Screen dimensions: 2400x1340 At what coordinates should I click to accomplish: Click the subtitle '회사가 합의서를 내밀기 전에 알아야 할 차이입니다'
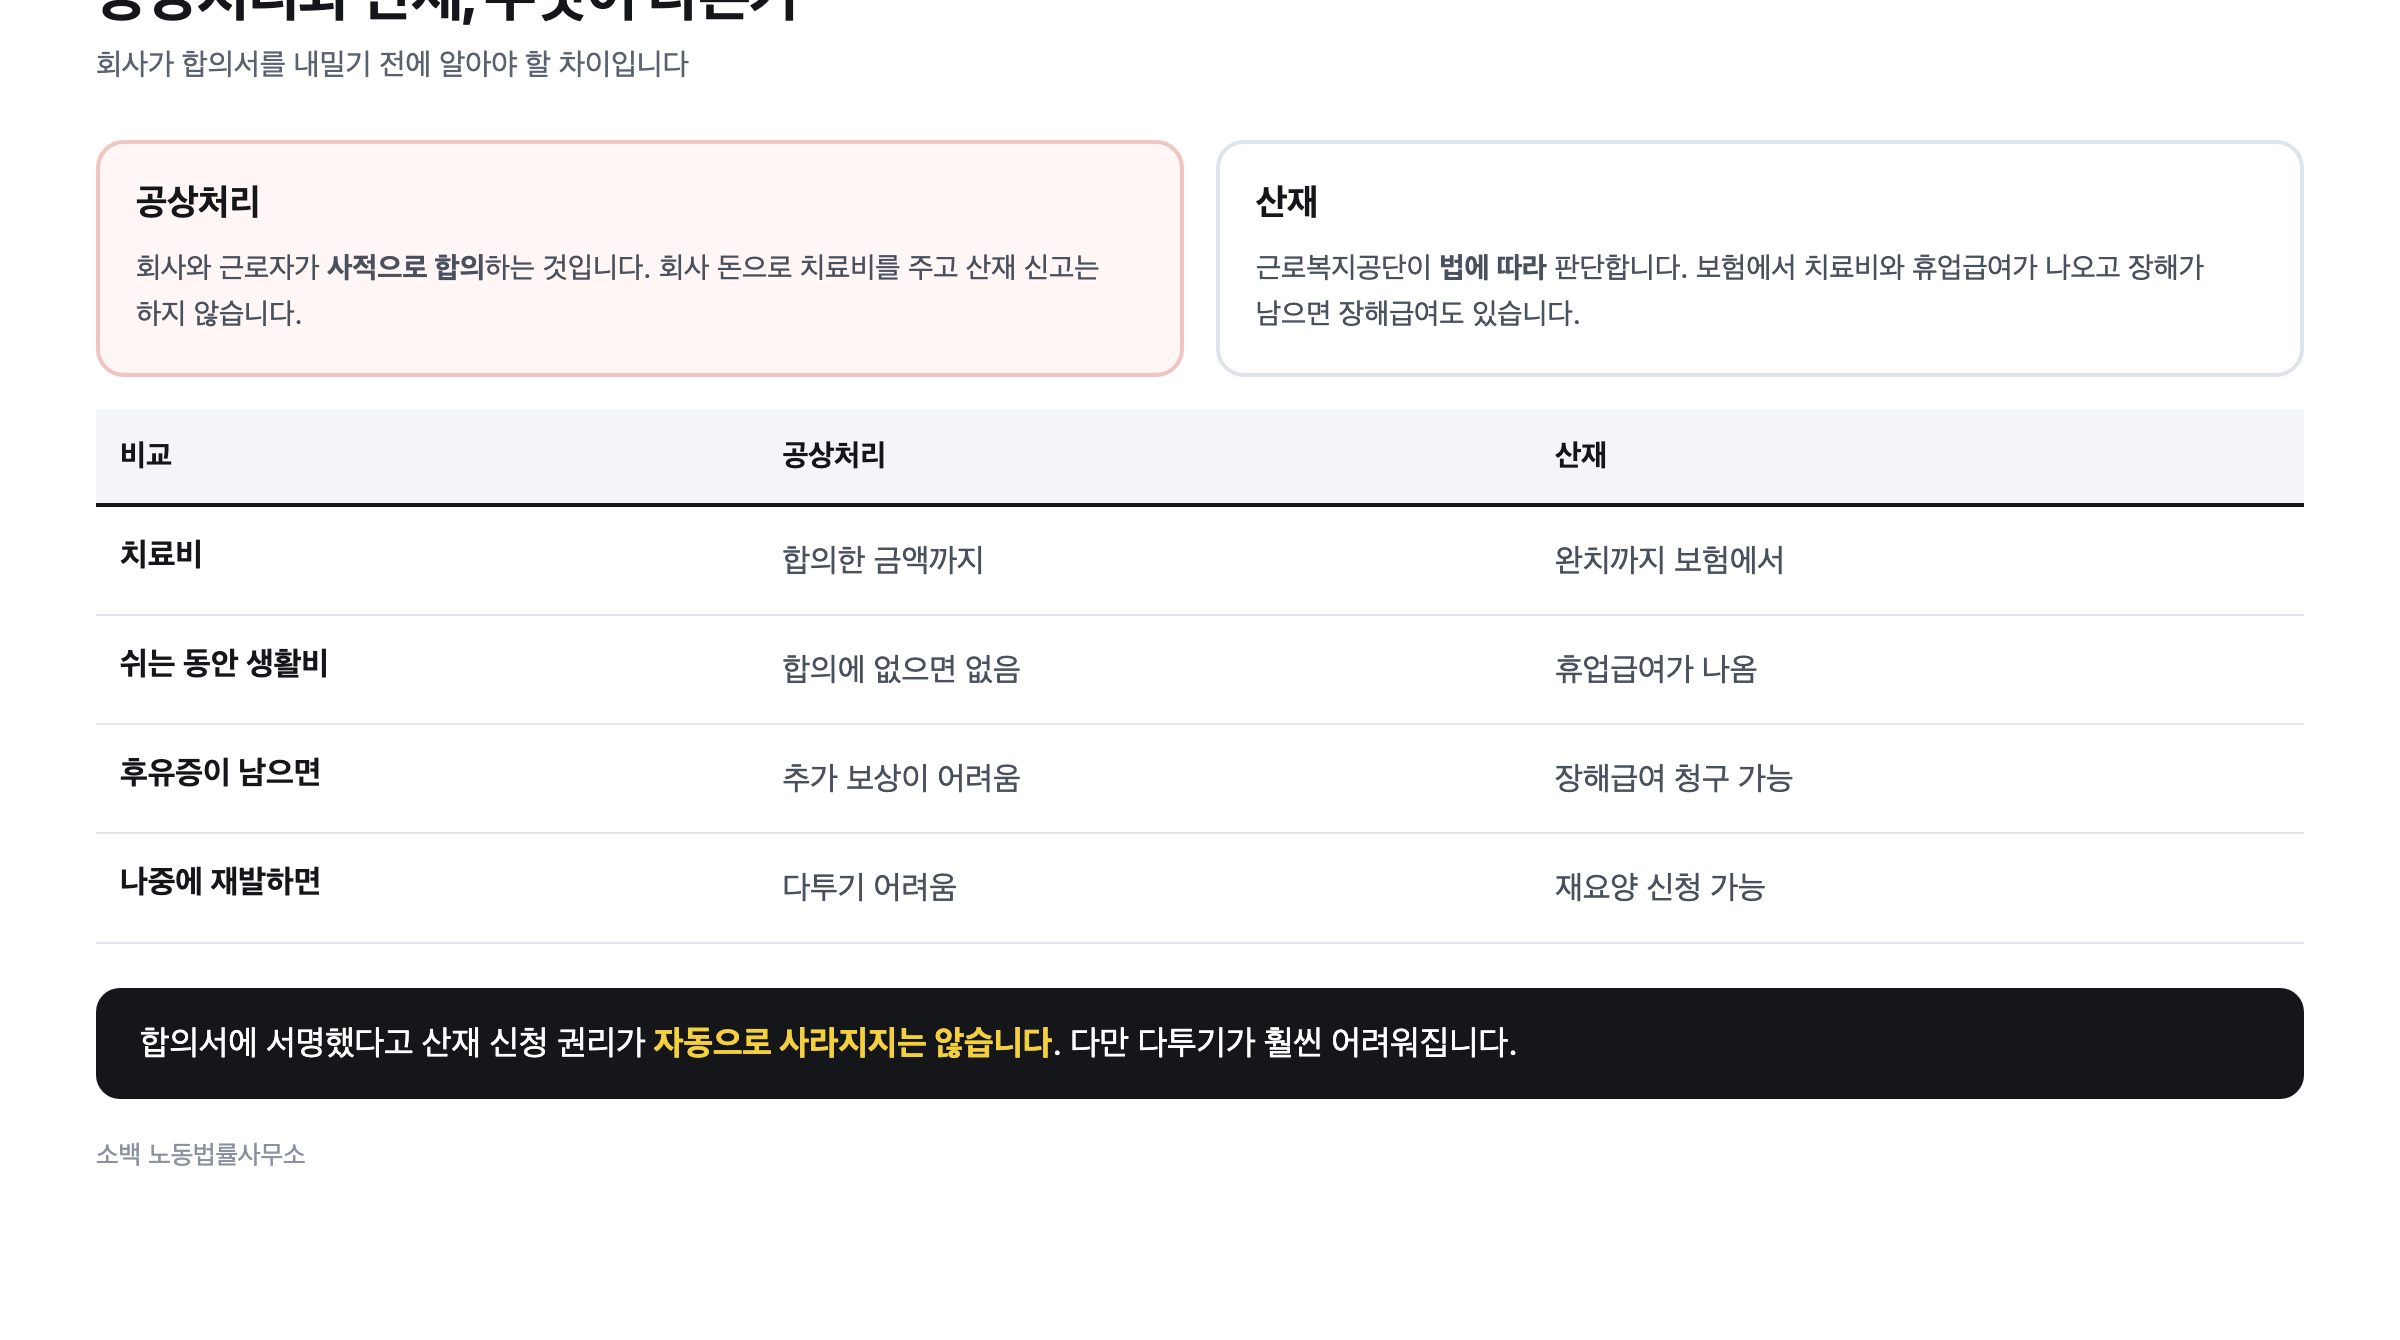coord(392,64)
